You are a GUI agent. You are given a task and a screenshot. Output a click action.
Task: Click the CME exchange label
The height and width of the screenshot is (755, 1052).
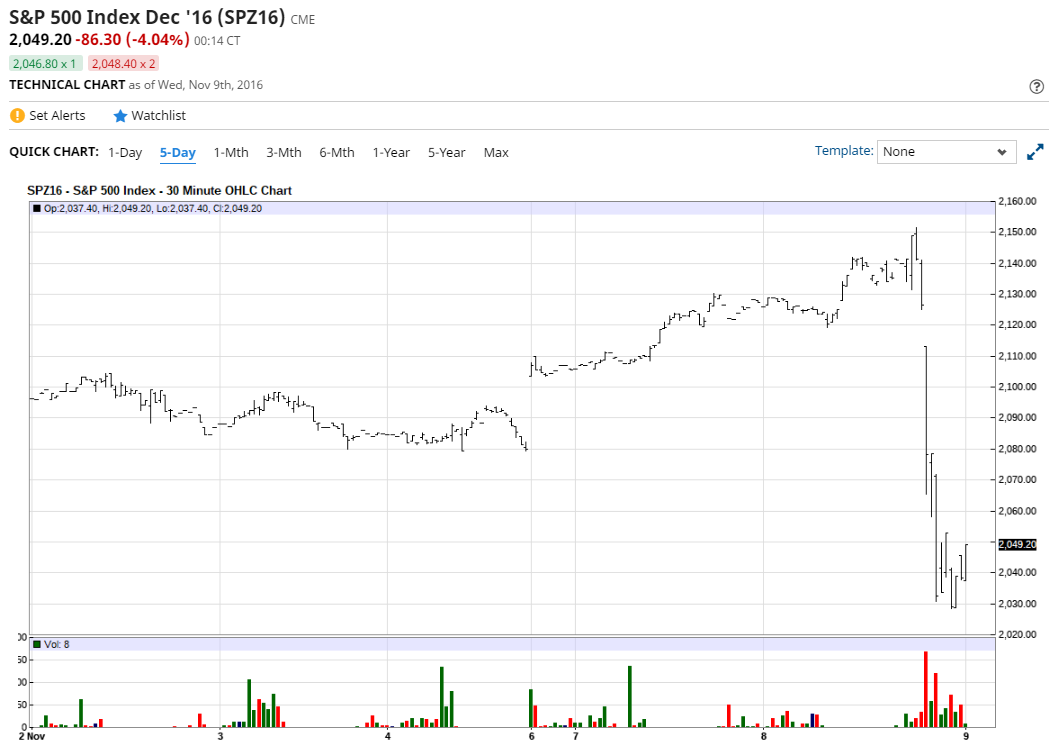point(303,19)
